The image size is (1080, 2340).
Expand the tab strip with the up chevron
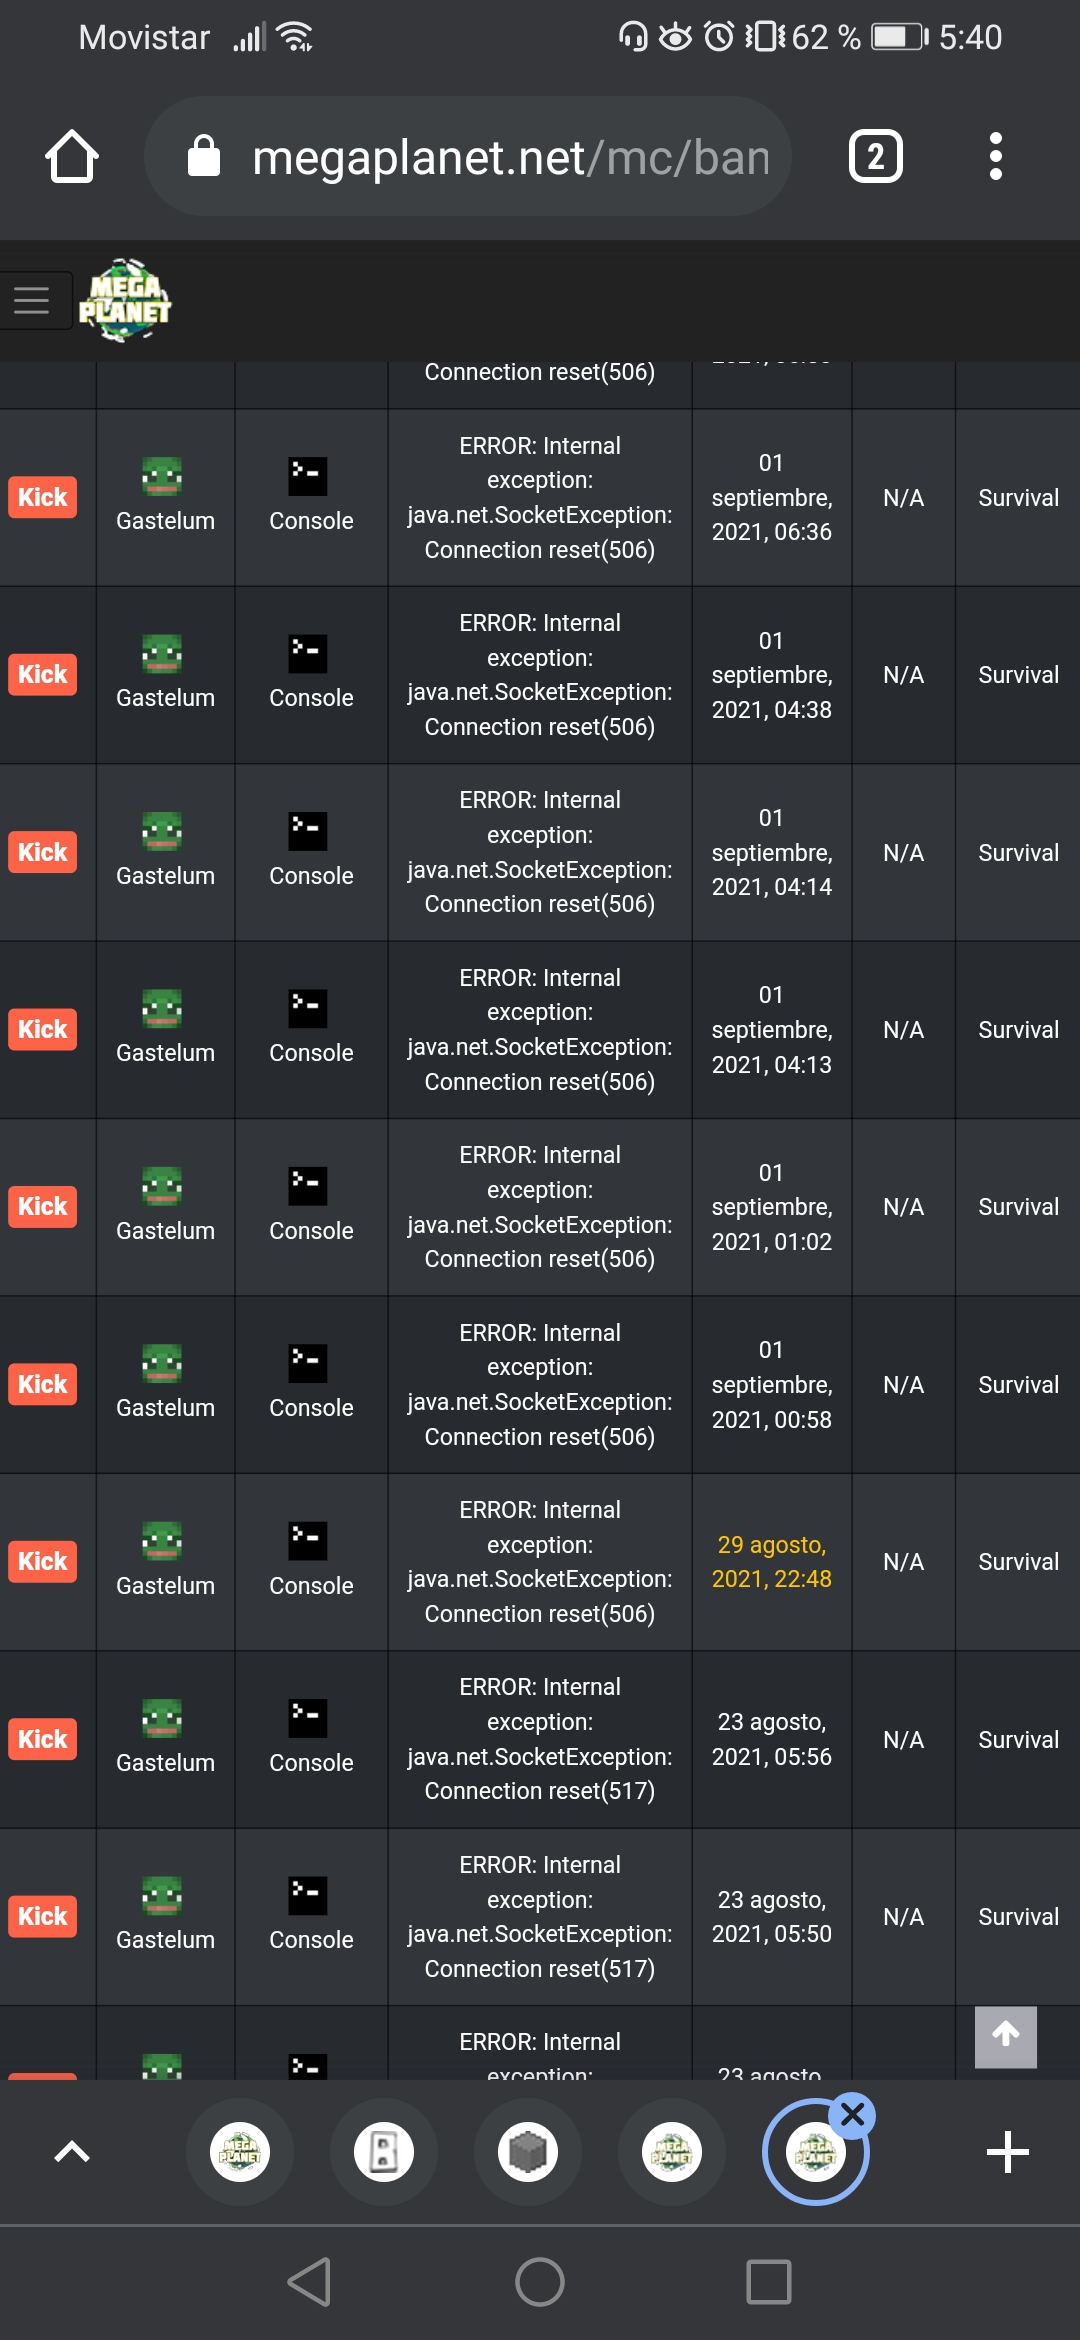coord(72,2151)
